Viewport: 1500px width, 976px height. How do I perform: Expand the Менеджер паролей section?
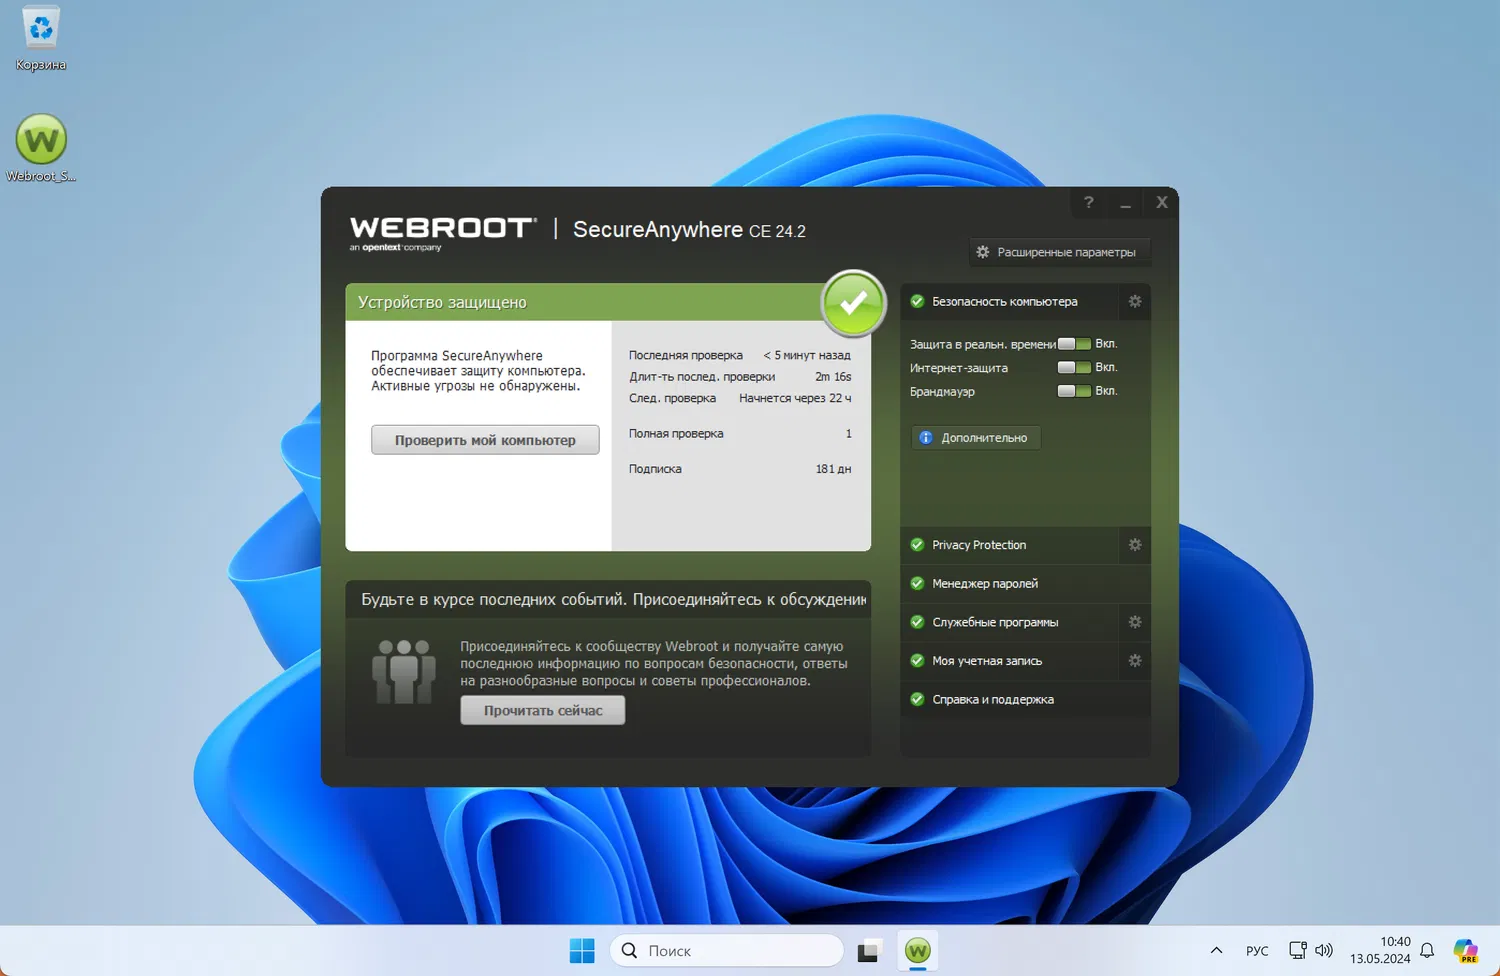[x=985, y=583]
